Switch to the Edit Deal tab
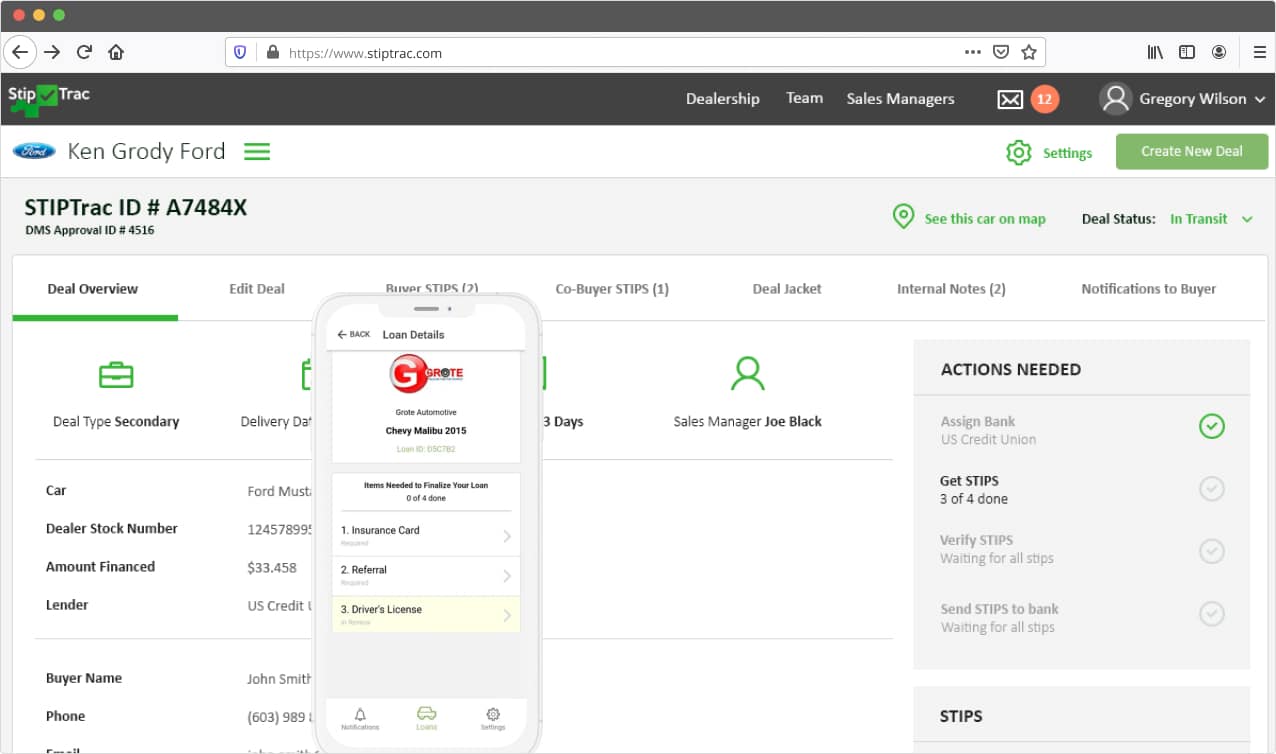This screenshot has width=1276, height=754. click(257, 289)
